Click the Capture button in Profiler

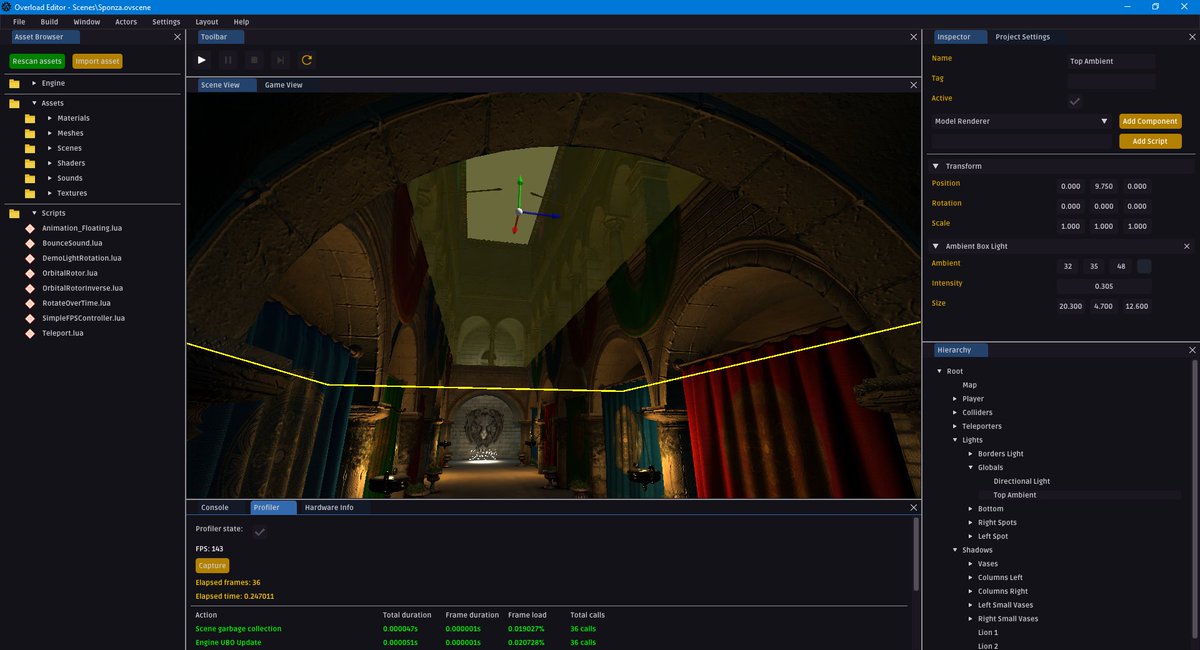coord(212,565)
